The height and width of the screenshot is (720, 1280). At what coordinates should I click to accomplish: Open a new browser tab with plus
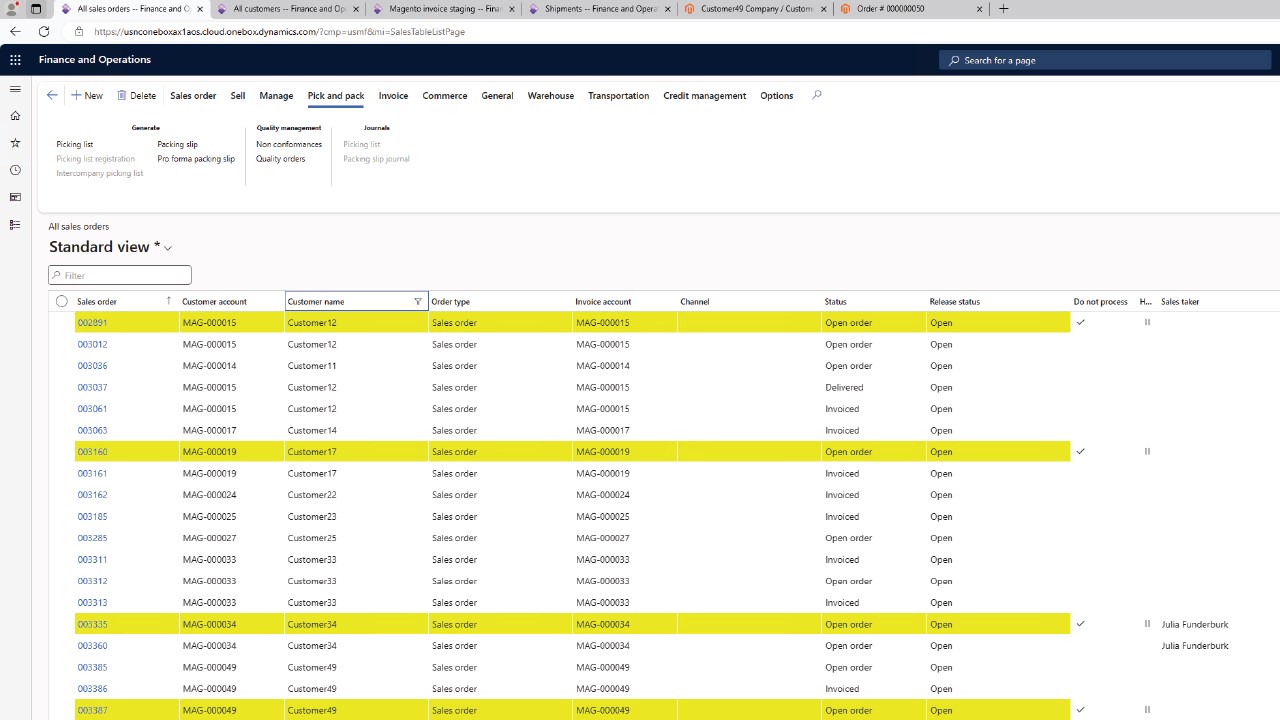(x=1003, y=9)
